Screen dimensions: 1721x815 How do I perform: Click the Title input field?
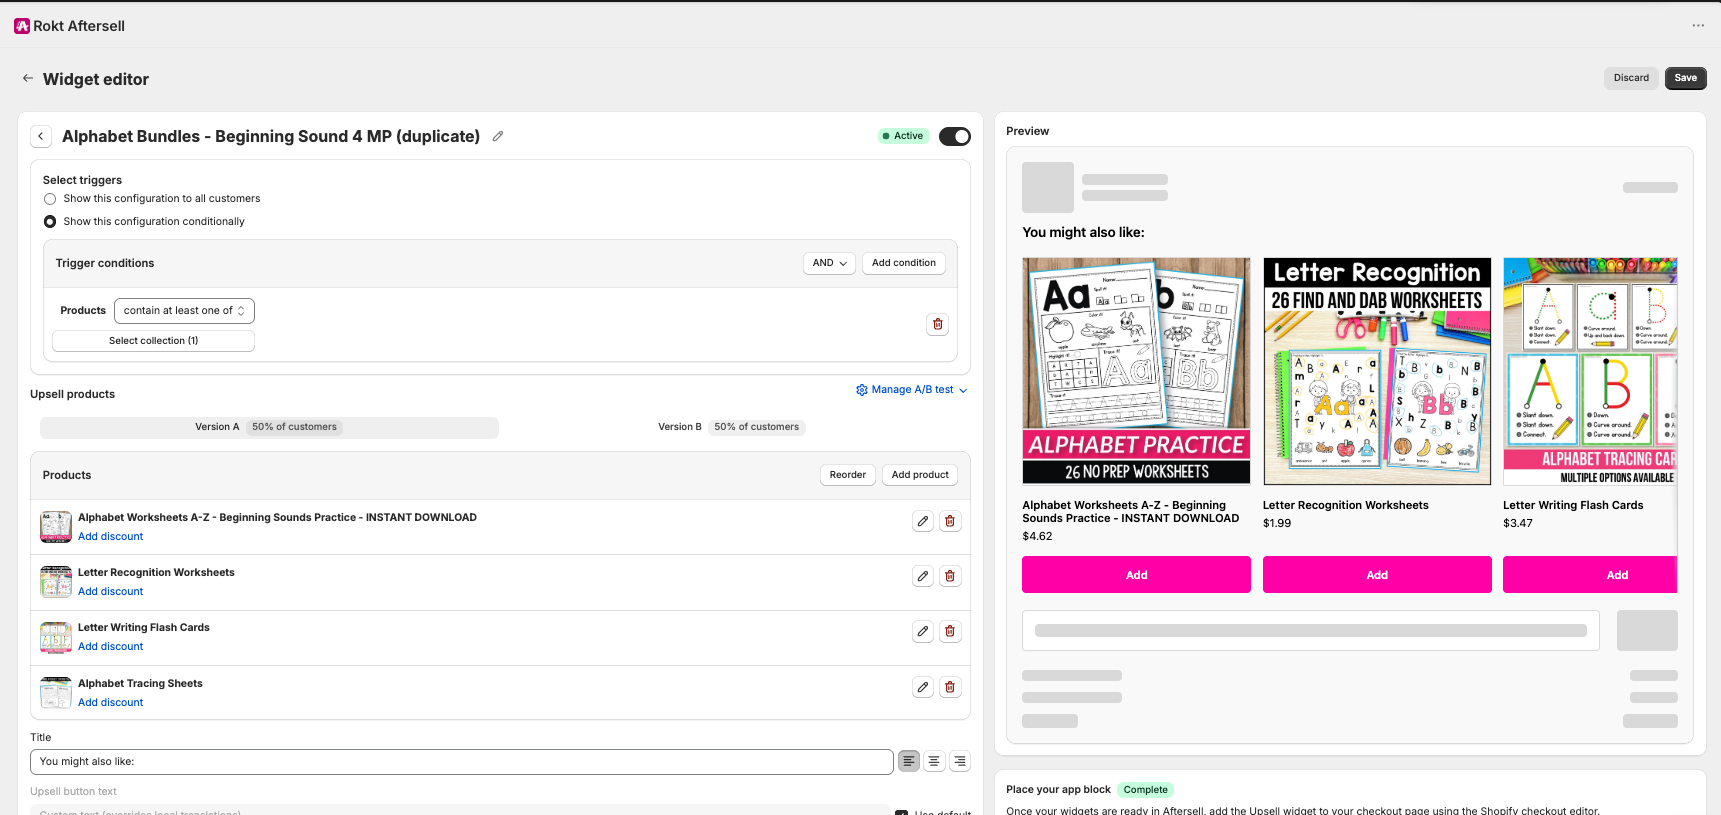click(x=462, y=762)
